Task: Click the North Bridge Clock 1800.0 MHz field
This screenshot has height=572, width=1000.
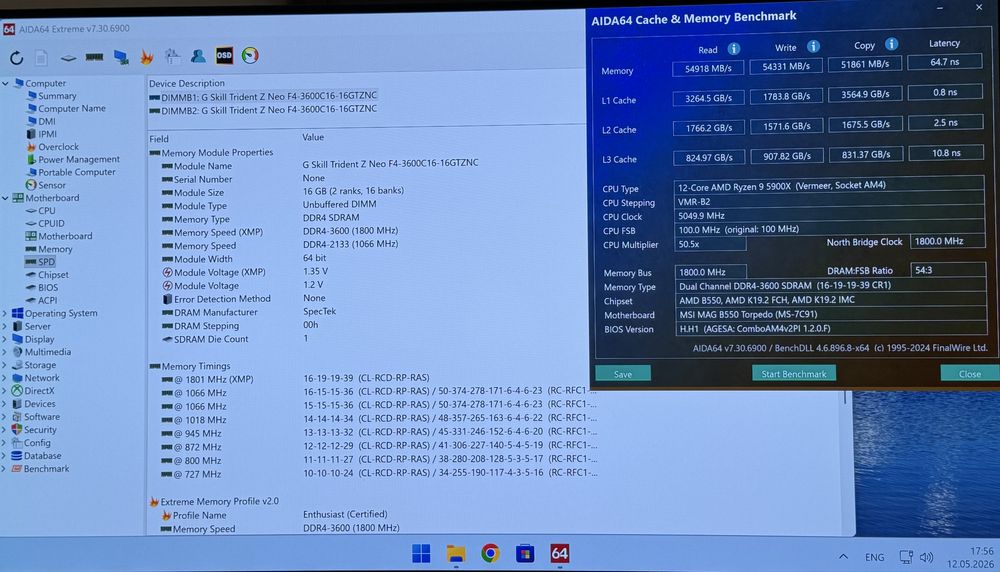Action: (x=946, y=241)
